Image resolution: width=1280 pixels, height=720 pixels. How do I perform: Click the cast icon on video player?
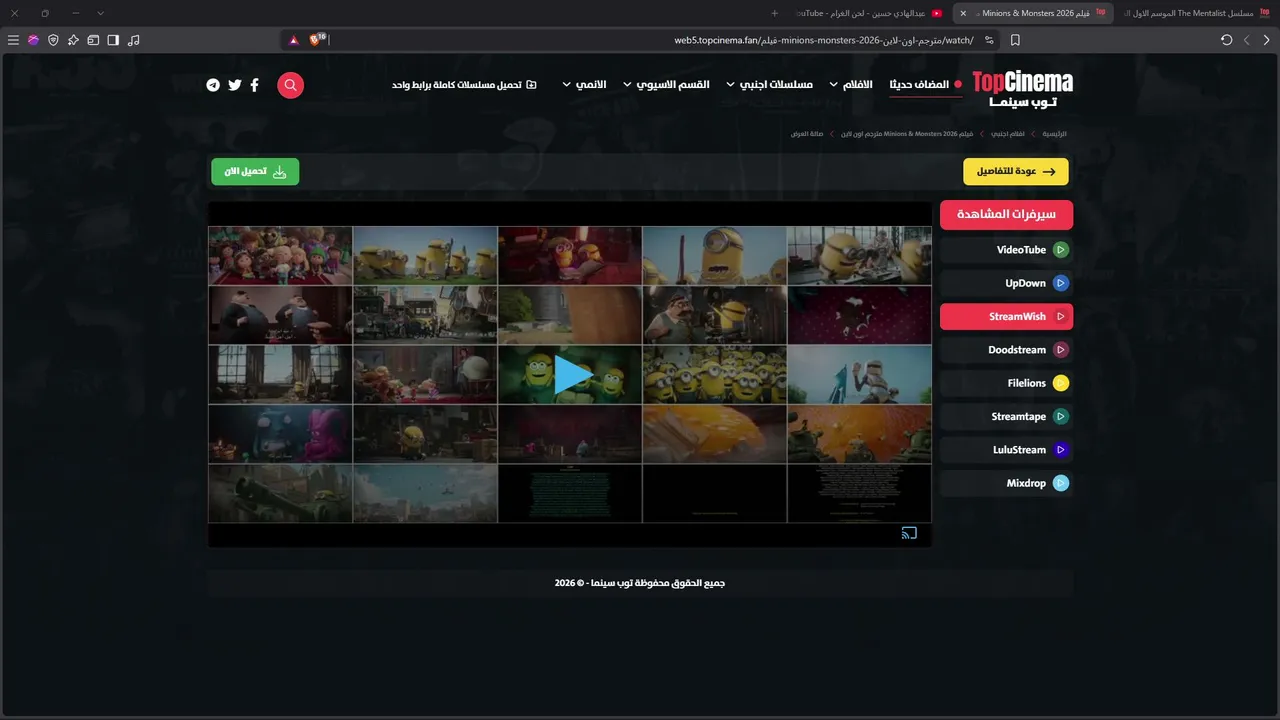(x=909, y=533)
